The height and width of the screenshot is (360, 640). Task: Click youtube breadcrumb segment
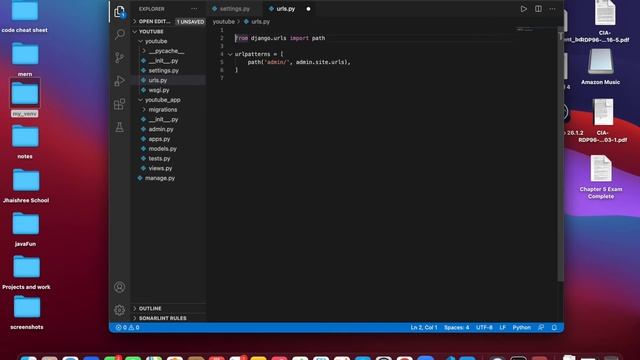(224, 22)
